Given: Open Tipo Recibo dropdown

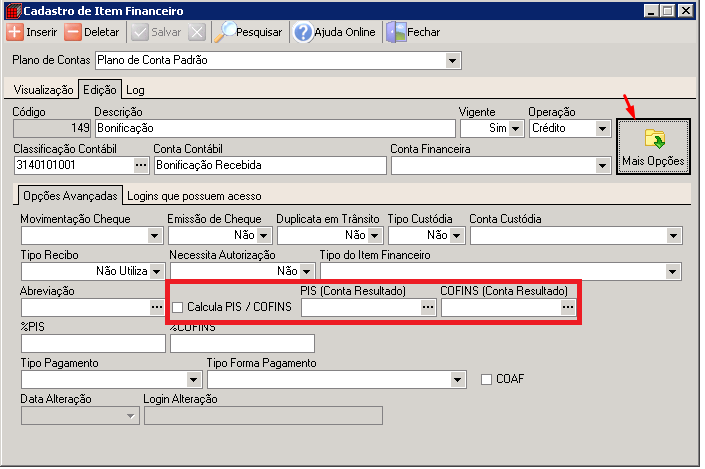Looking at the screenshot, I should click(x=156, y=272).
